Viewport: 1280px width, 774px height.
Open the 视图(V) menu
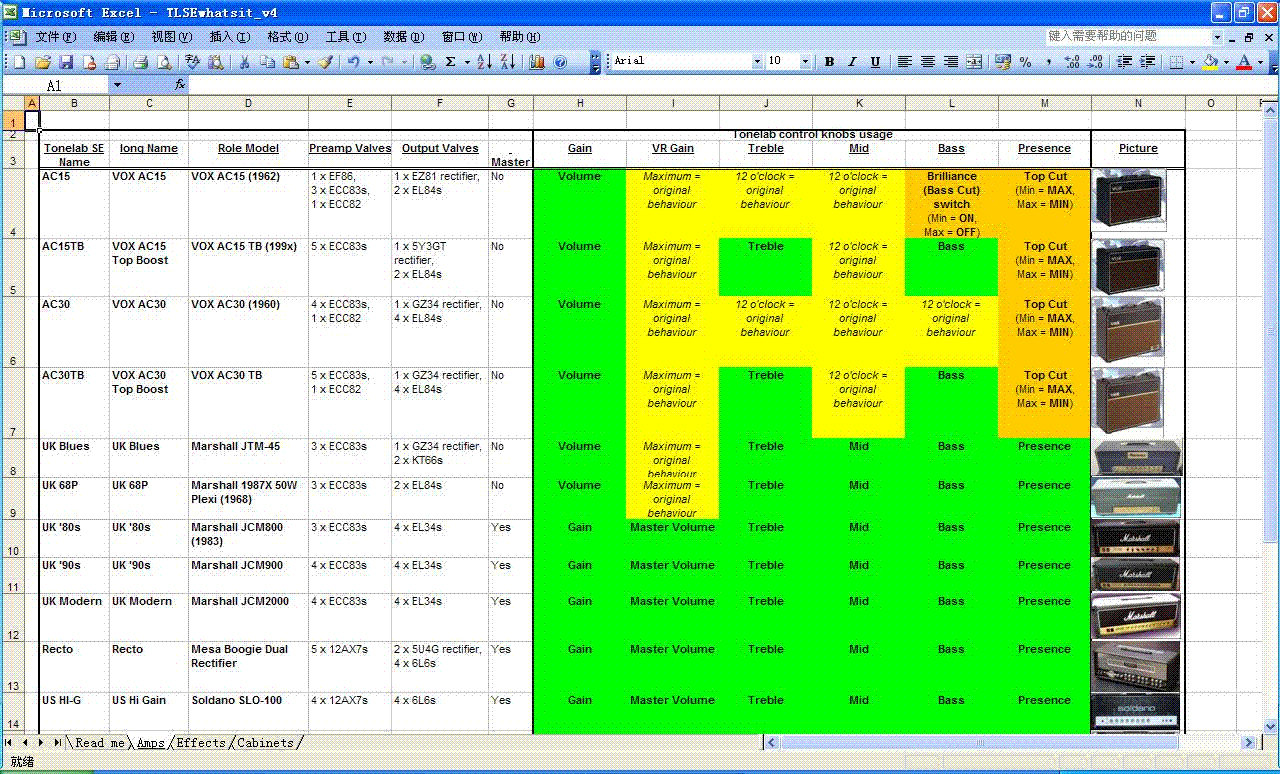tap(171, 37)
